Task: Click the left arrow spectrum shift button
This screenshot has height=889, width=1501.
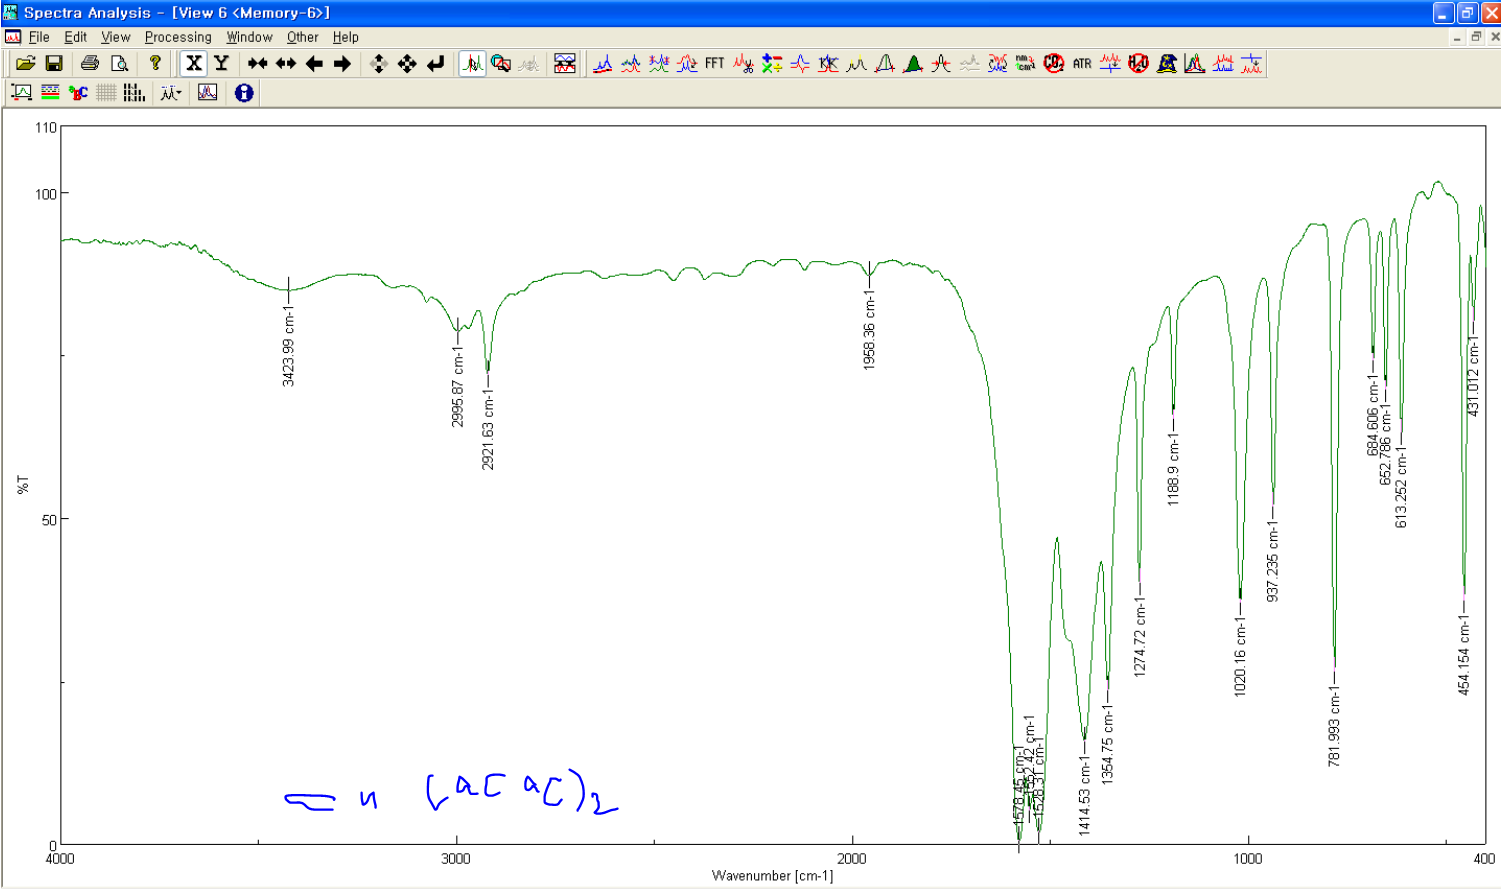Action: (313, 63)
